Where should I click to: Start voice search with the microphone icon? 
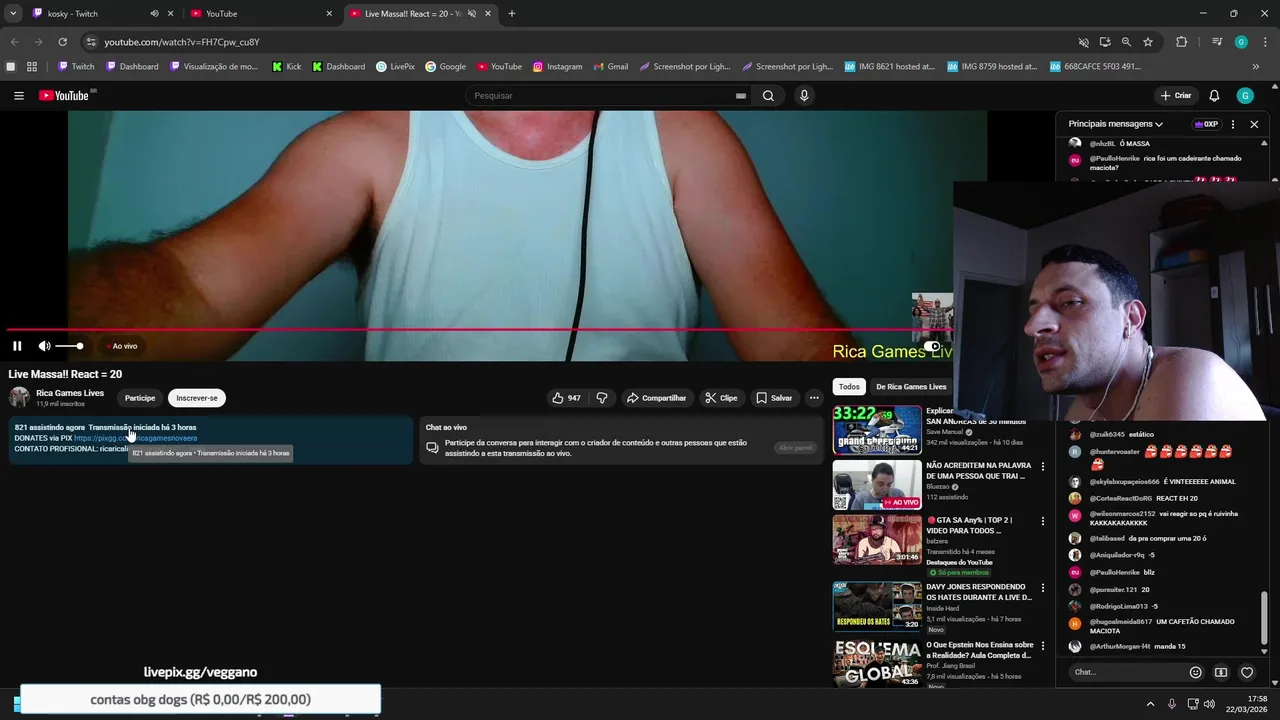click(804, 96)
